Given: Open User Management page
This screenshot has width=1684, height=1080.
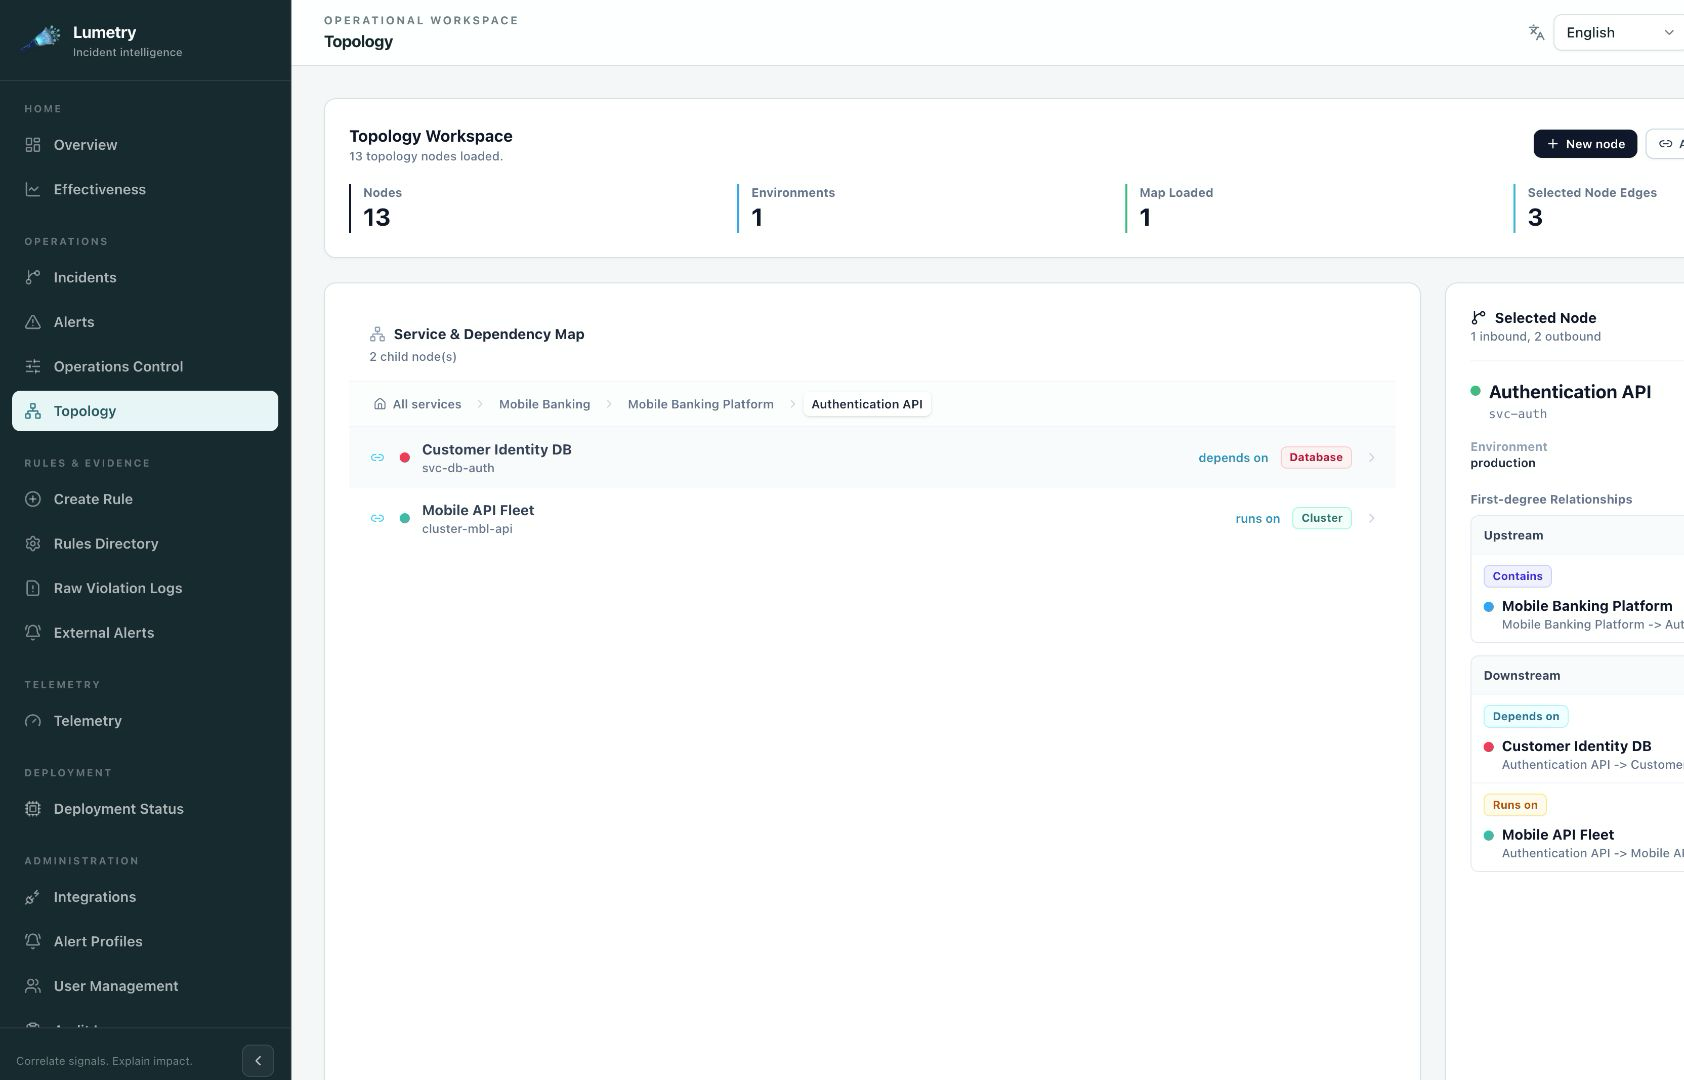Looking at the screenshot, I should 145,986.
